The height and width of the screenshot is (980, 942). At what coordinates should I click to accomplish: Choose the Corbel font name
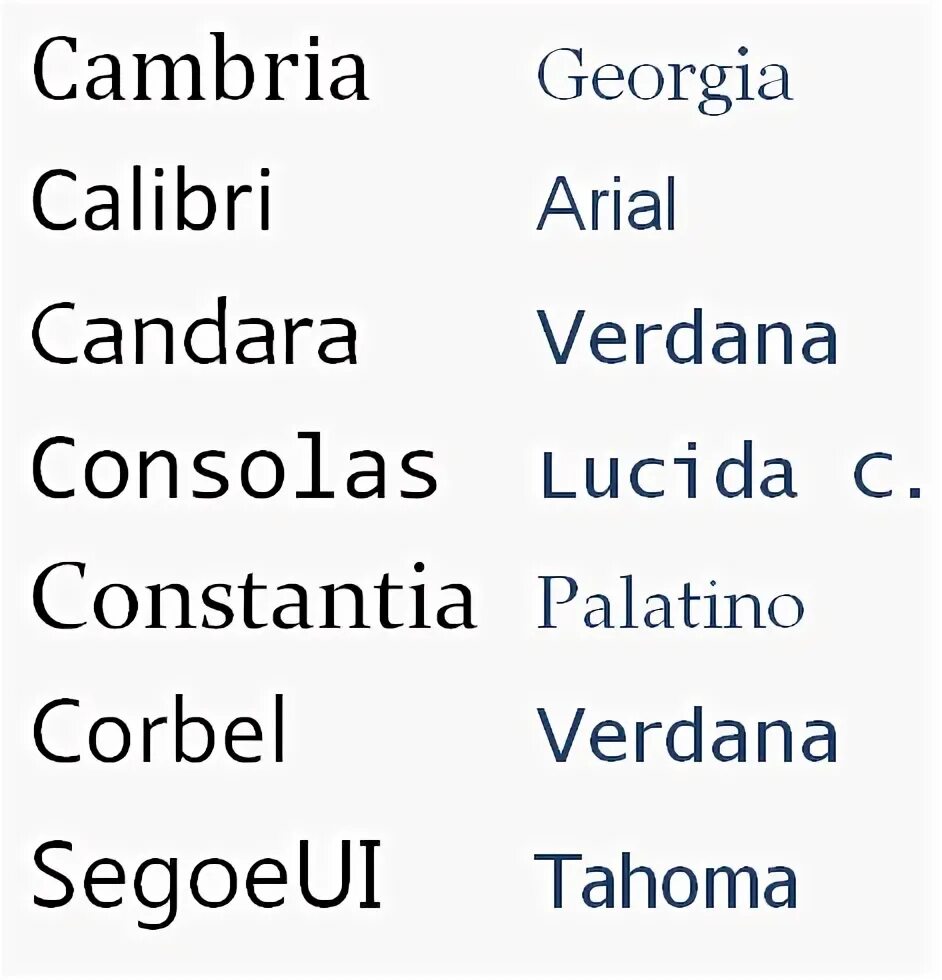coord(159,729)
